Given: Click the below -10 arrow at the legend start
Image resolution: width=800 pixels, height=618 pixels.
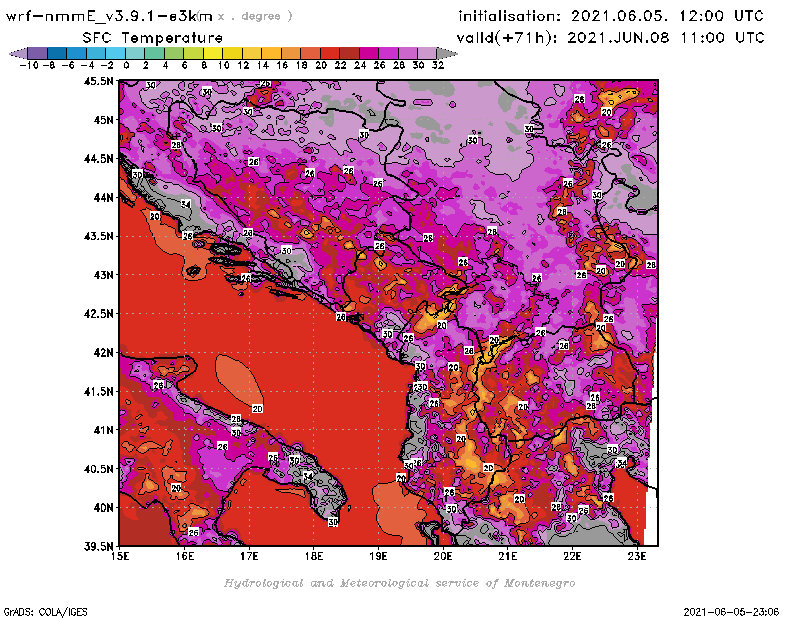Looking at the screenshot, I should coord(19,53).
